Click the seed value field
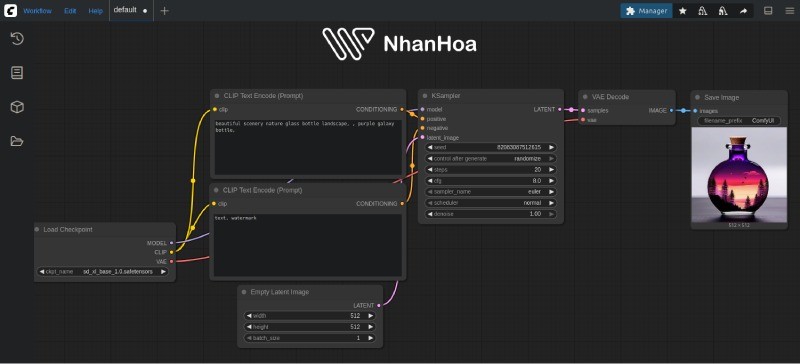The height and width of the screenshot is (364, 800). [x=491, y=148]
